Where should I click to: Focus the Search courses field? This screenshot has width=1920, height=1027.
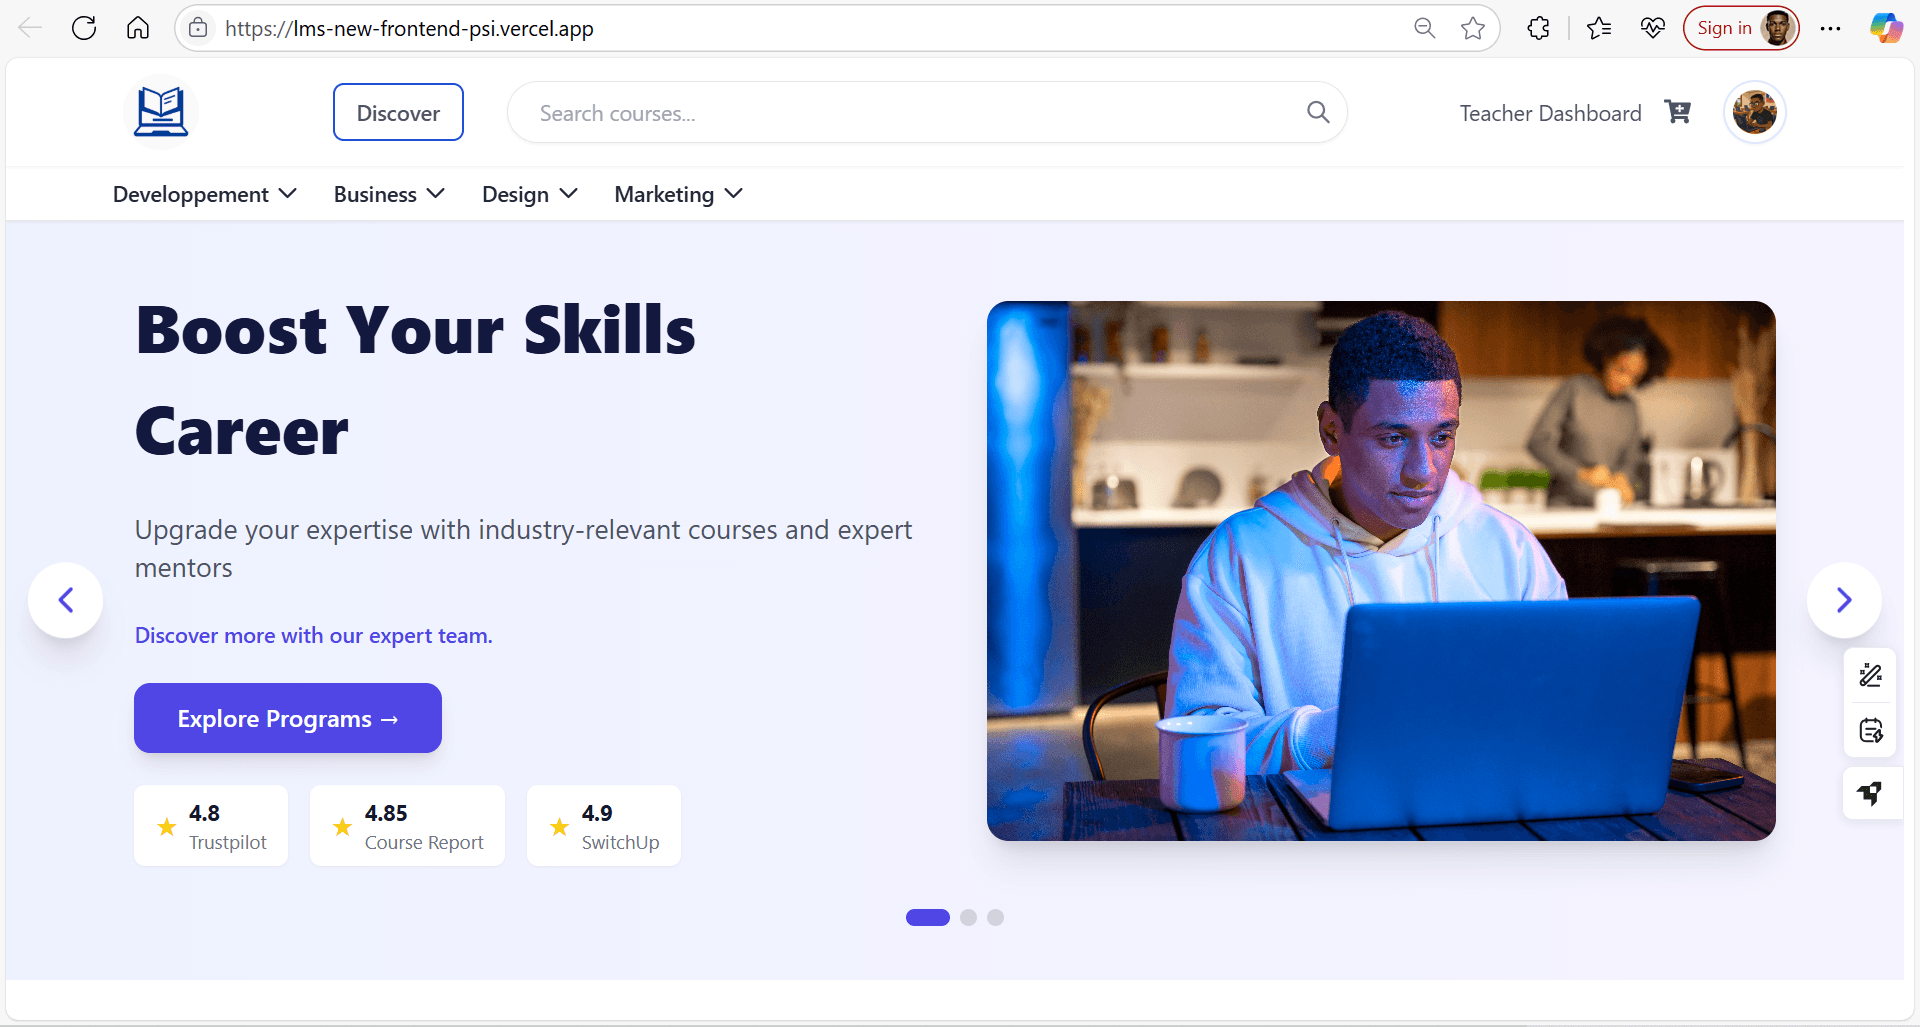[x=927, y=112]
